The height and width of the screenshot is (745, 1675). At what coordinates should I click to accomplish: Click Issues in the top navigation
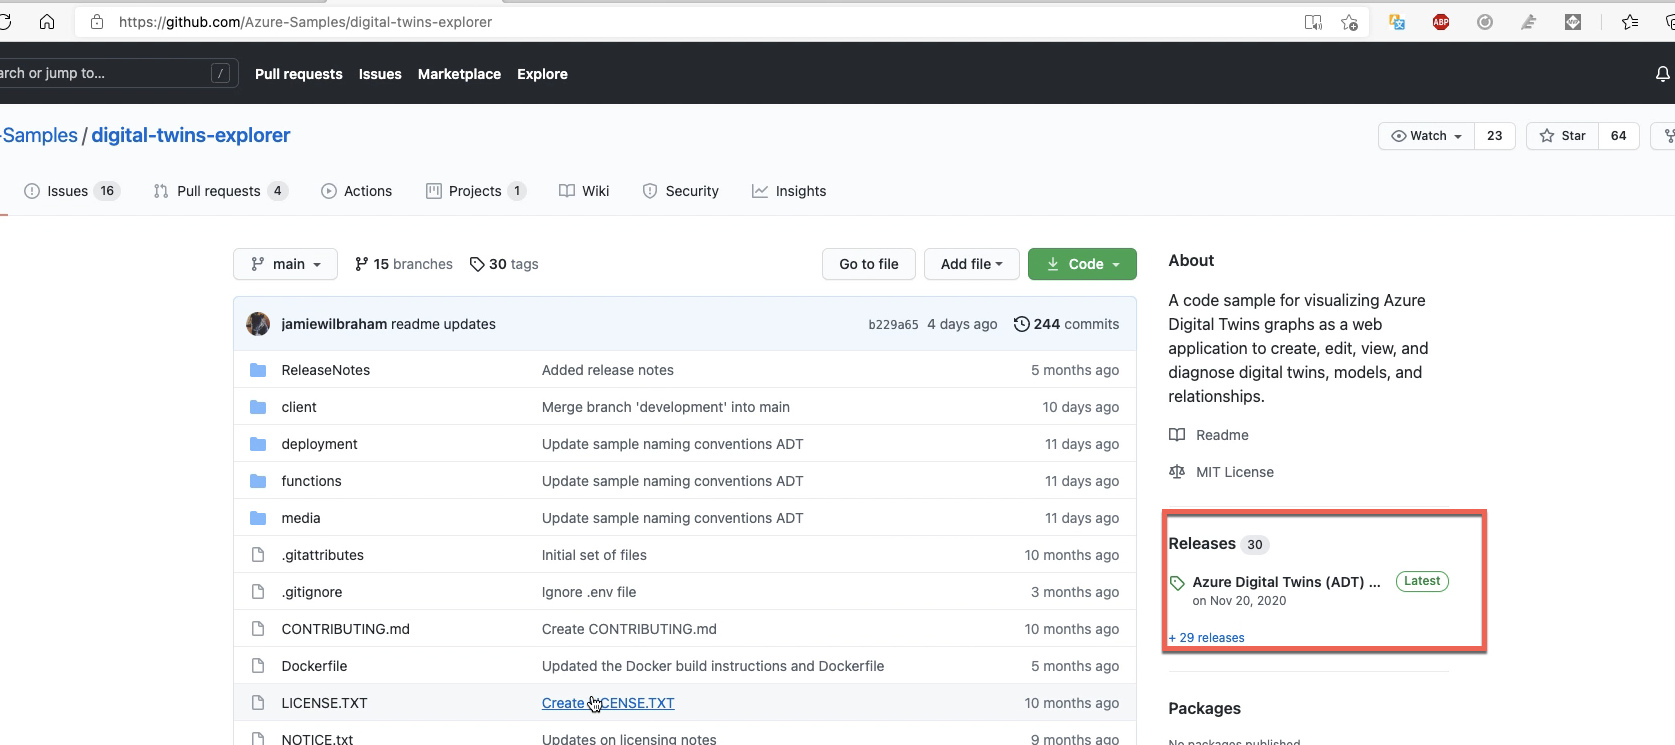pyautogui.click(x=380, y=74)
